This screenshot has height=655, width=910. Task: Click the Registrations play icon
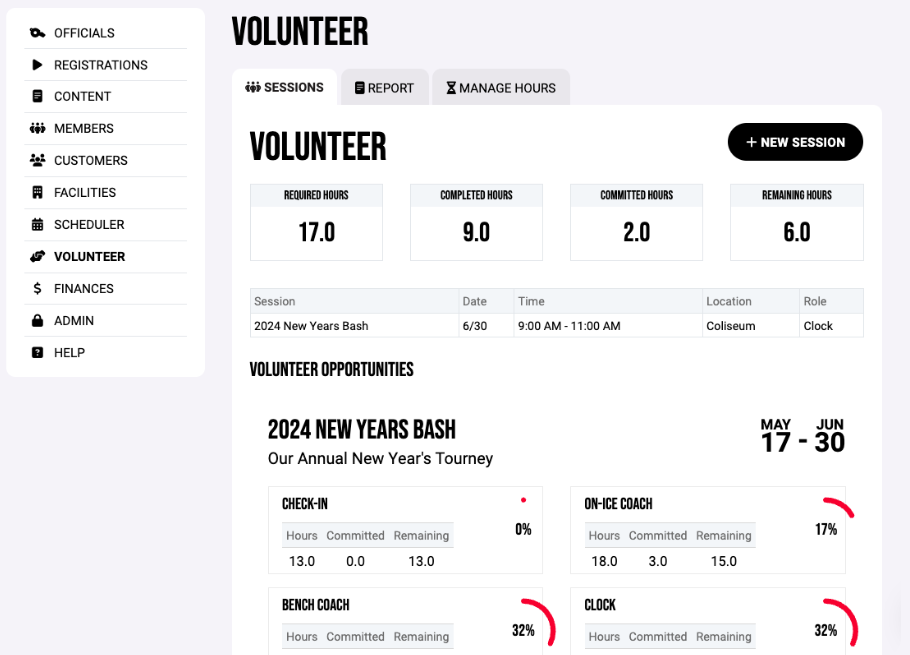click(x=37, y=65)
